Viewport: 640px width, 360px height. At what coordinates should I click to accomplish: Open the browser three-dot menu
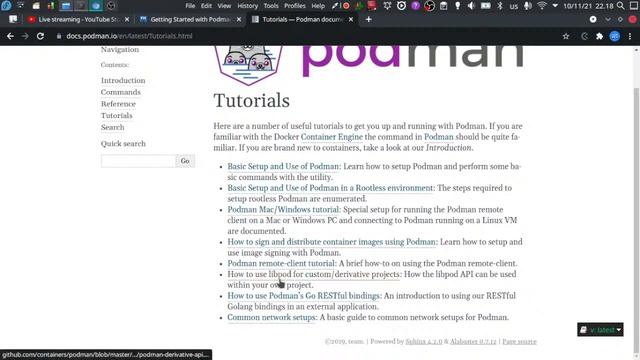[x=630, y=36]
